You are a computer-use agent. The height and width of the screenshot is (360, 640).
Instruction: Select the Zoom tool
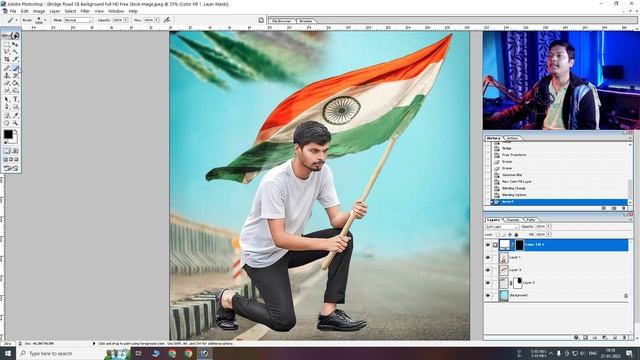15,123
